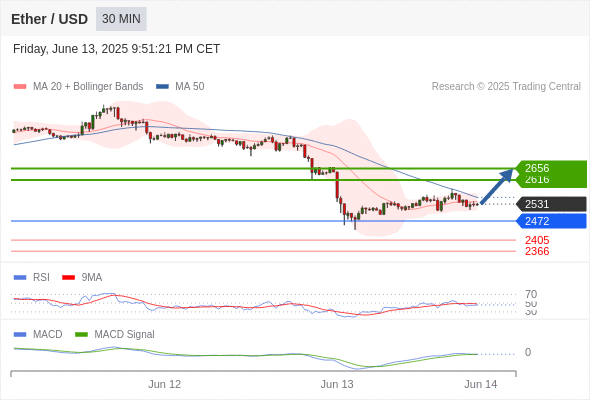
Task: Click the red 2366 support level label
Action: 537,251
